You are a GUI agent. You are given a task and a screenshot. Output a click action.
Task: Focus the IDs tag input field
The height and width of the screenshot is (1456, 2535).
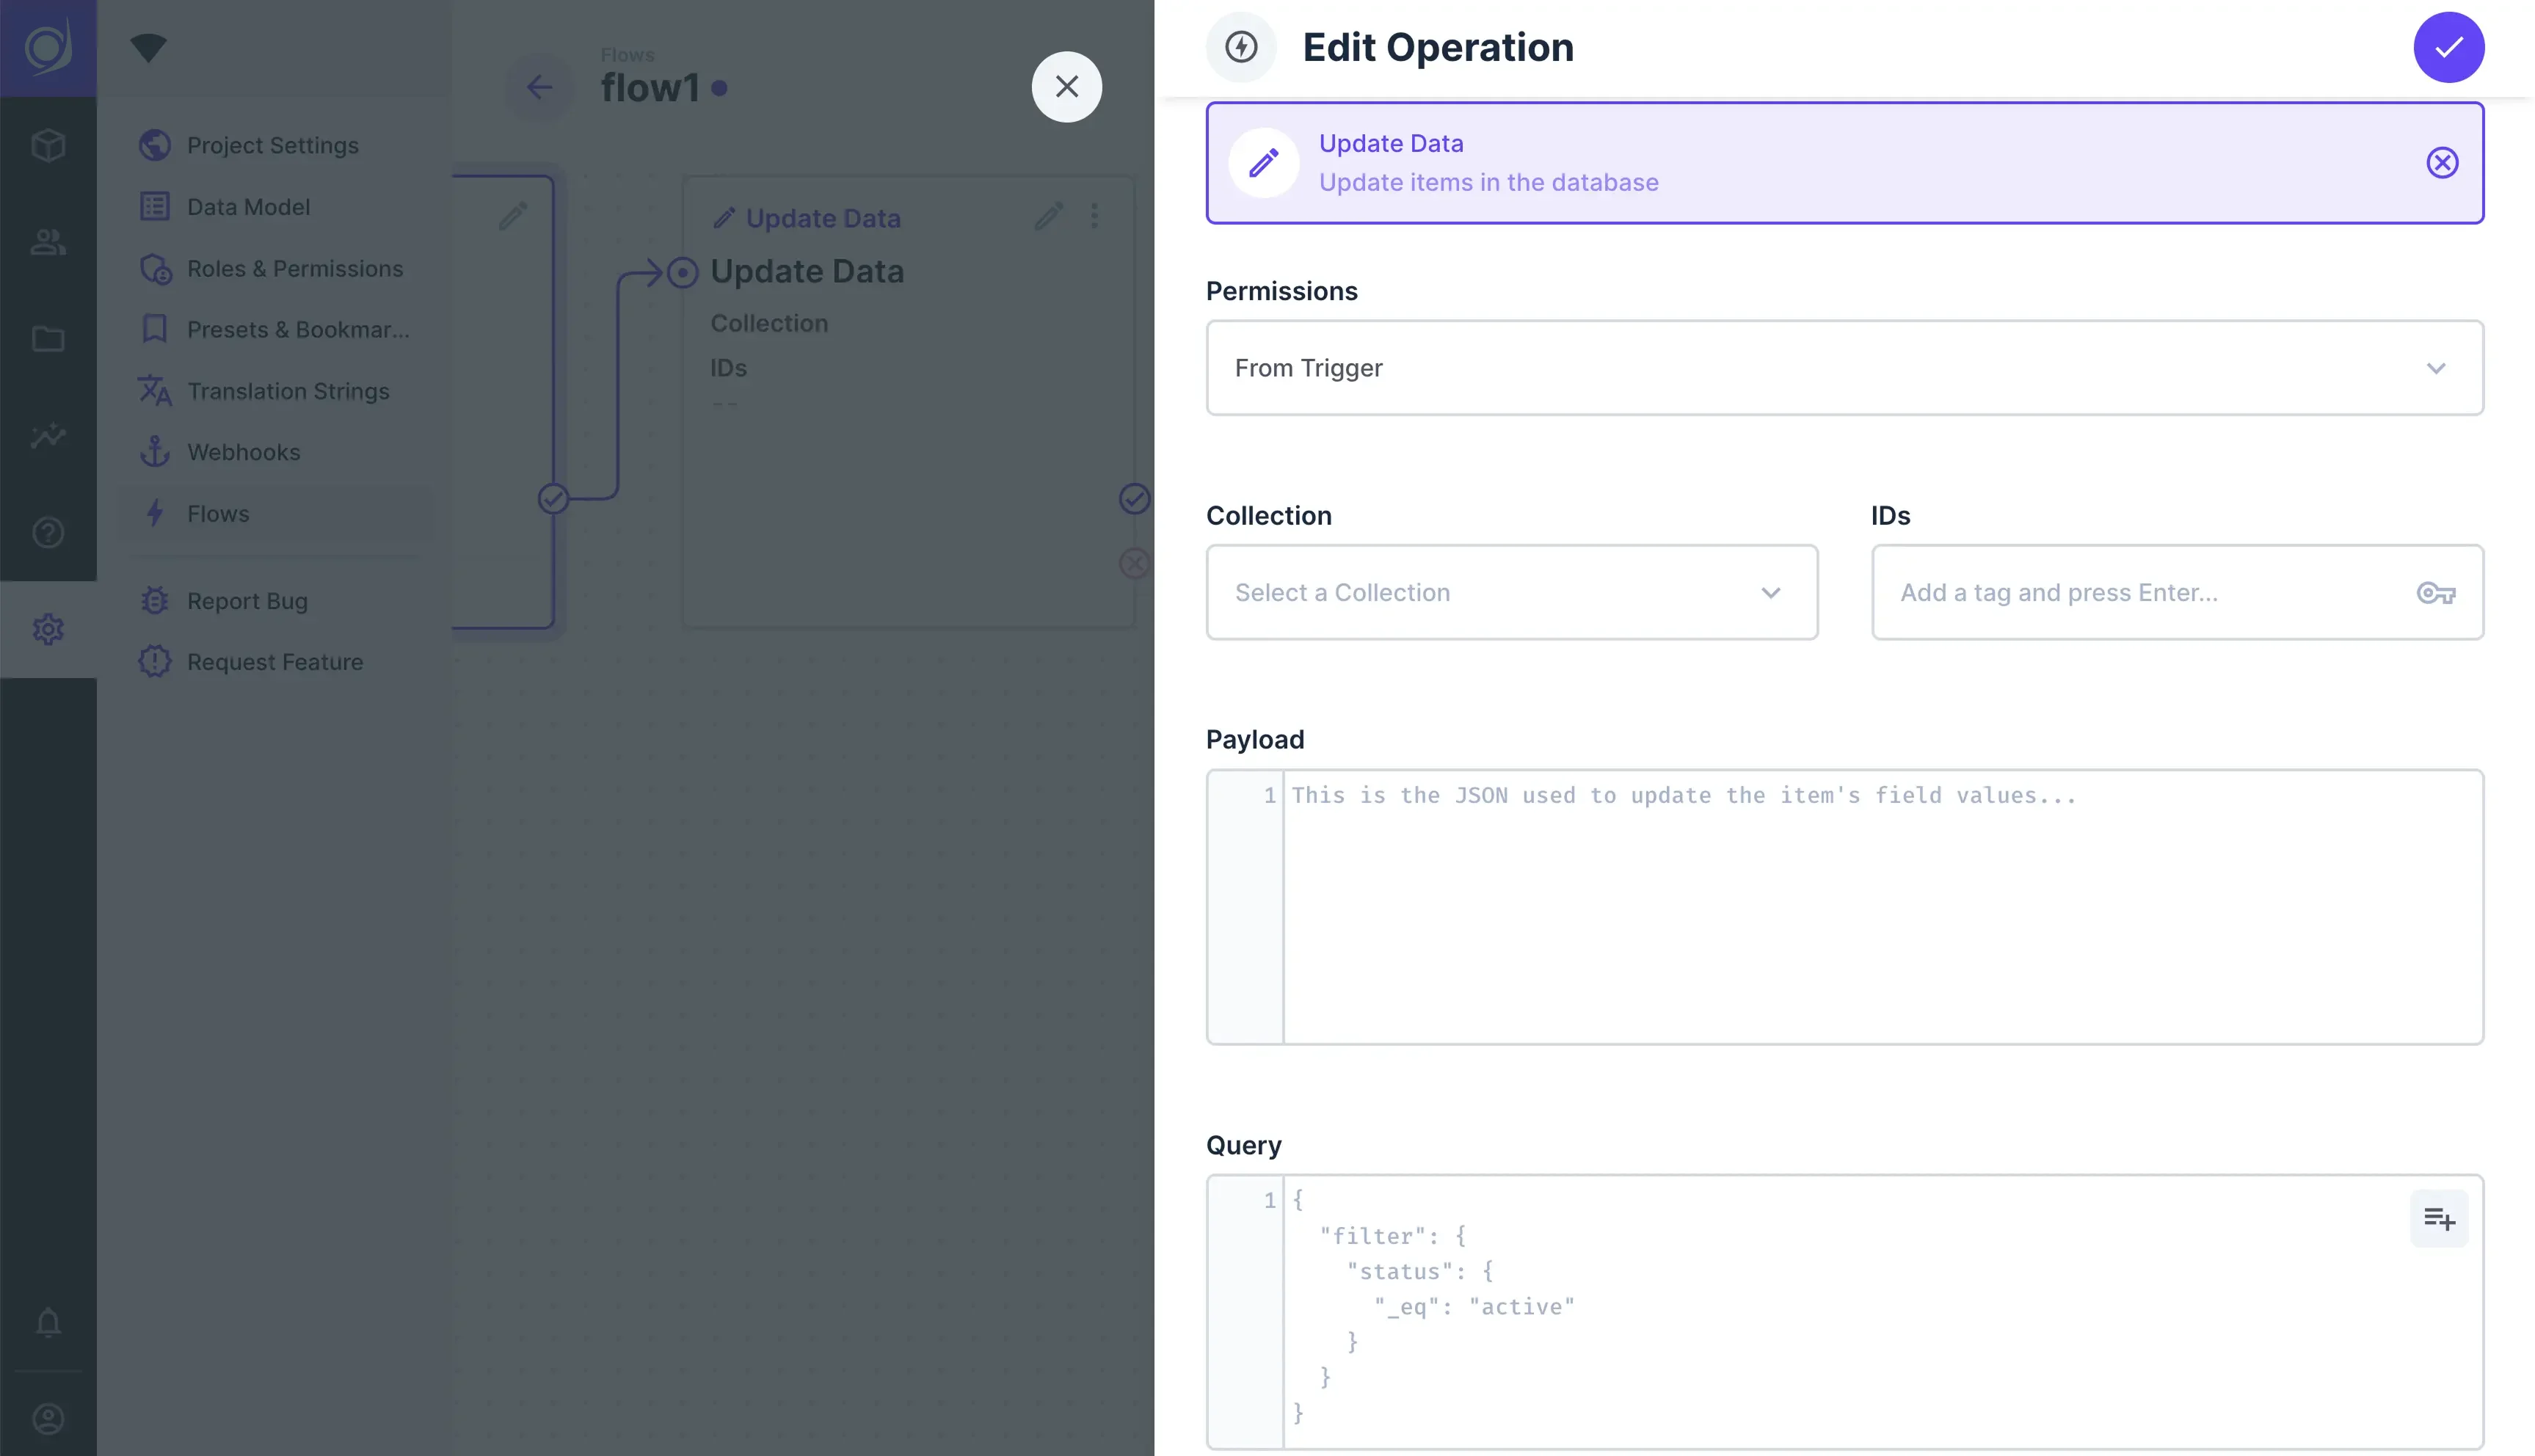tap(2140, 593)
